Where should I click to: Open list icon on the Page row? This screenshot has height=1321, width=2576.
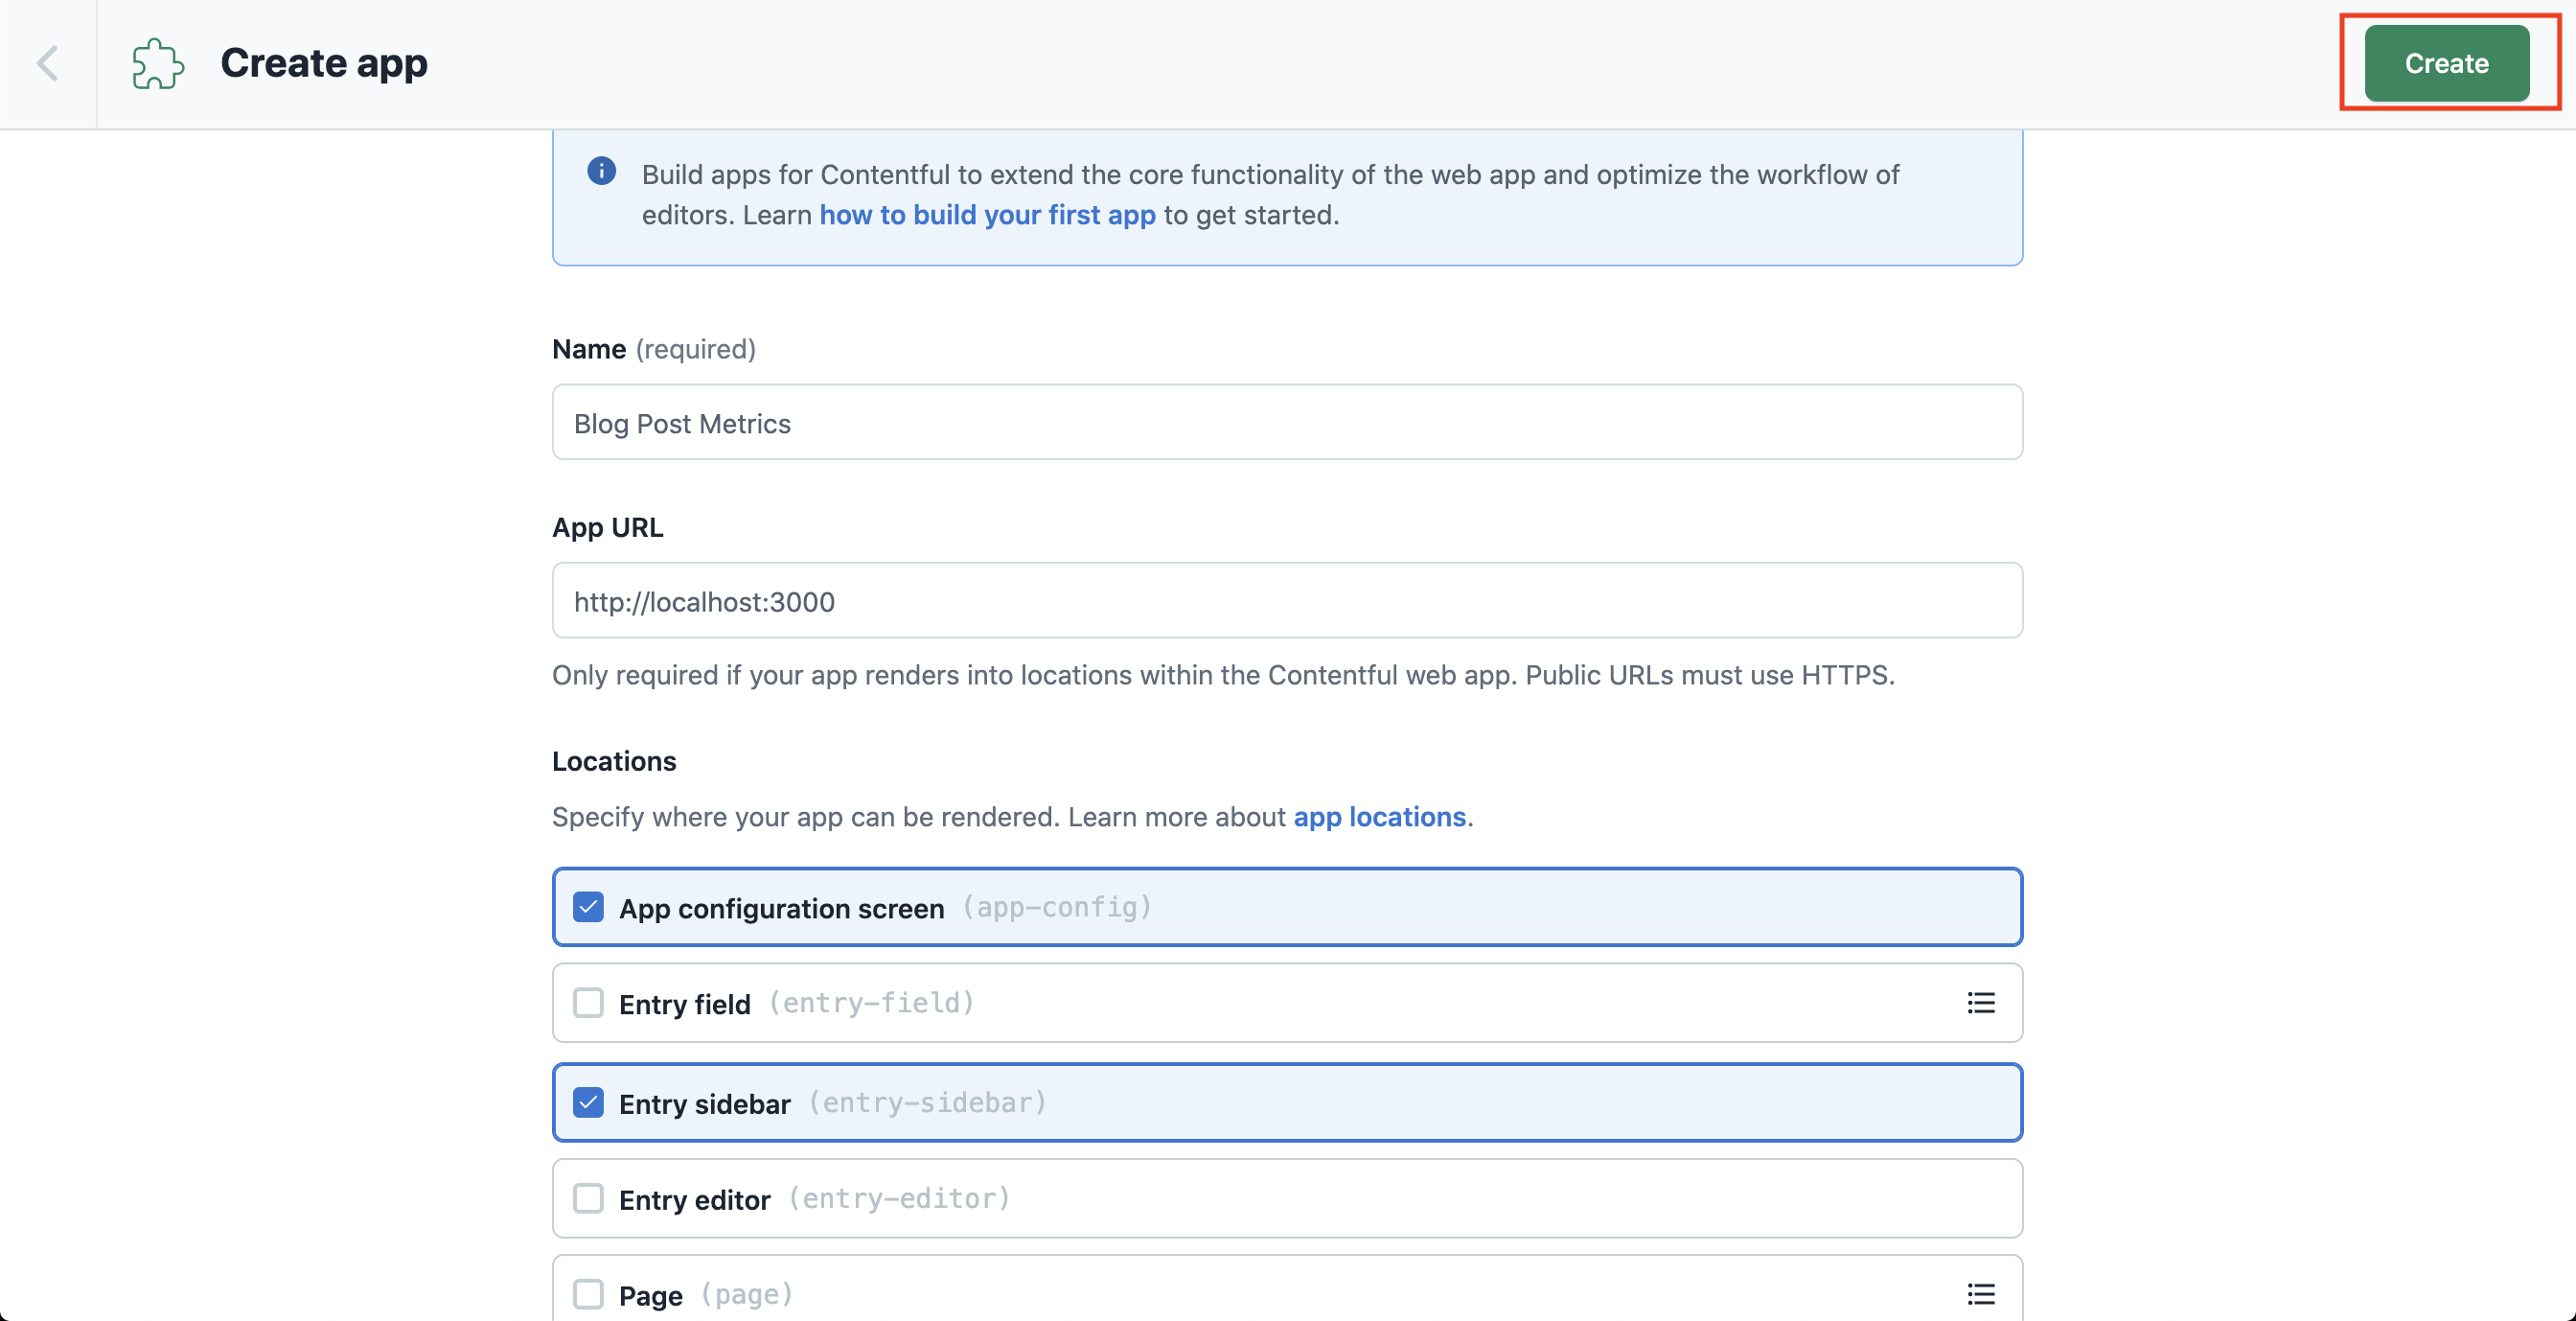pos(1980,1294)
